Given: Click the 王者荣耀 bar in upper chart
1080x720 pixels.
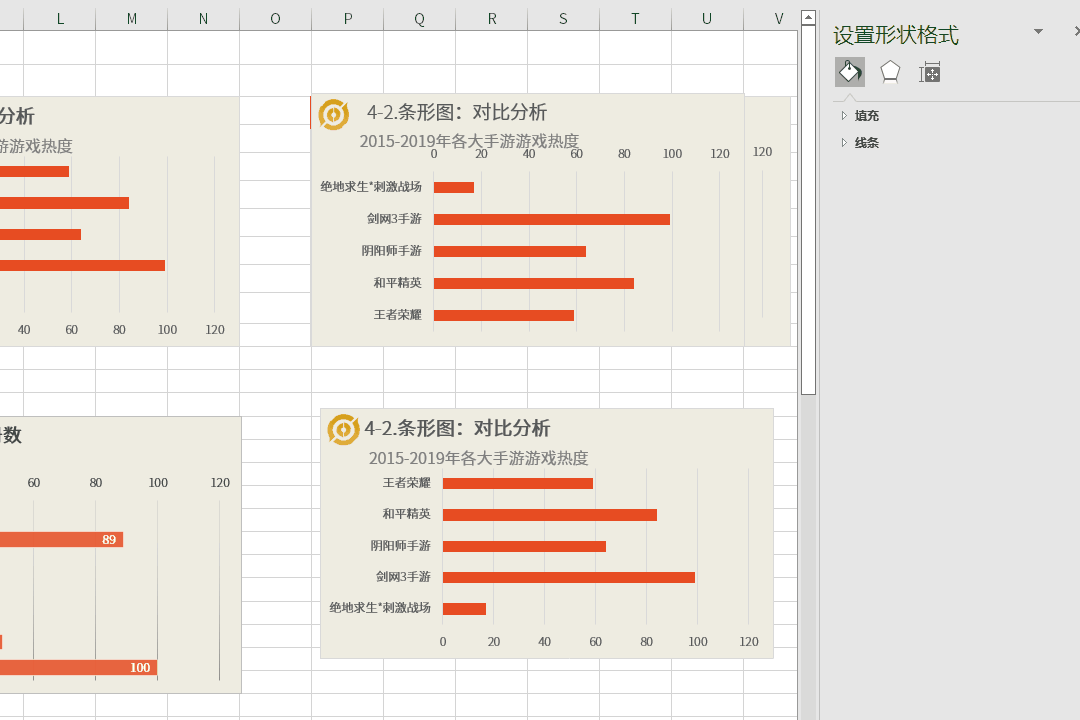Looking at the screenshot, I should [x=503, y=316].
